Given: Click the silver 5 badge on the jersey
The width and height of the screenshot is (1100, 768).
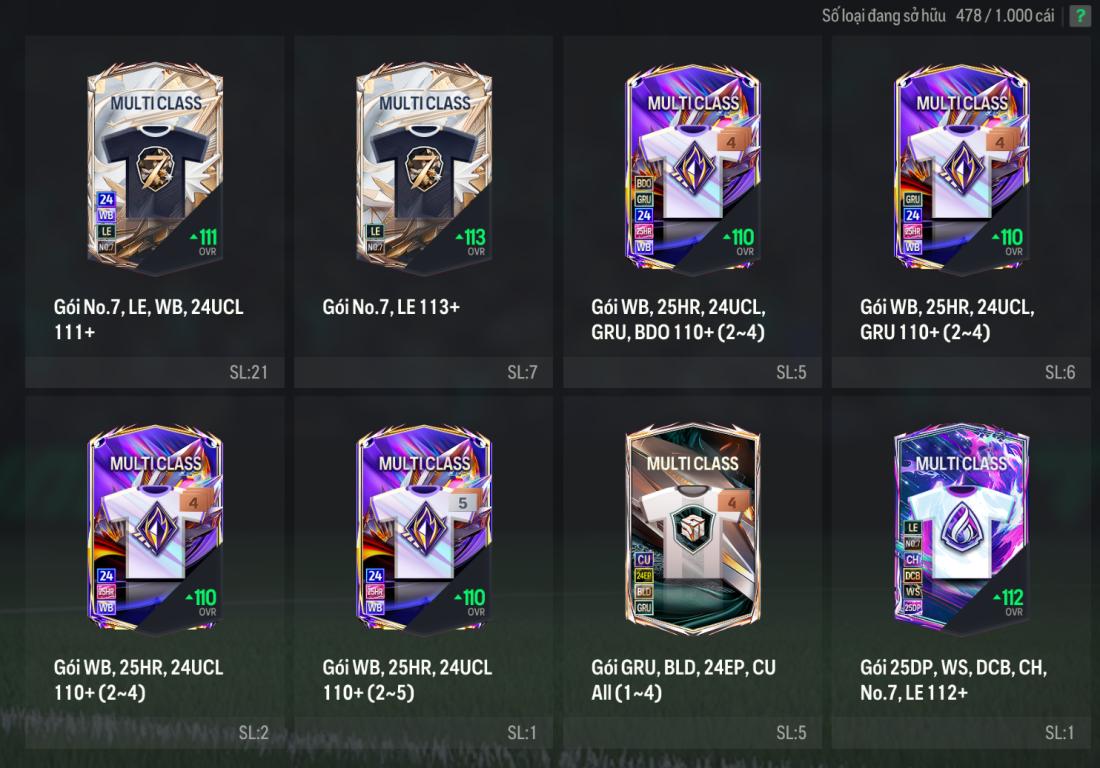Looking at the screenshot, I should [462, 502].
